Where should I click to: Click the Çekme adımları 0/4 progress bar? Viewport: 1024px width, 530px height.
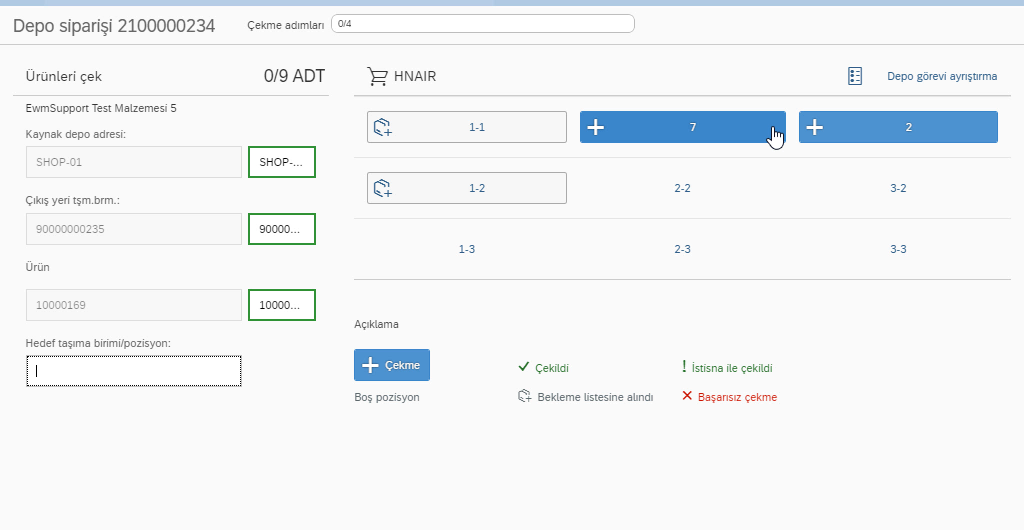pos(483,23)
